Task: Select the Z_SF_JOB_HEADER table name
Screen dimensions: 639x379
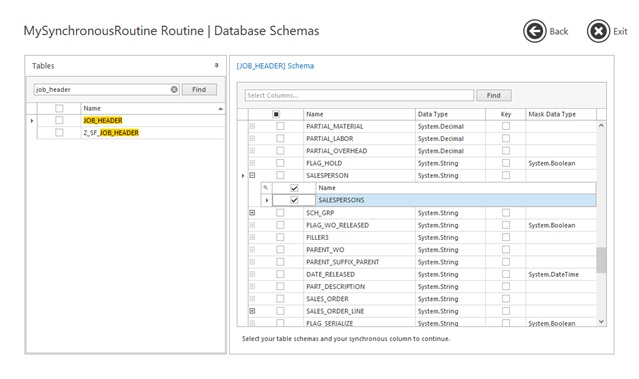Action: [x=111, y=132]
